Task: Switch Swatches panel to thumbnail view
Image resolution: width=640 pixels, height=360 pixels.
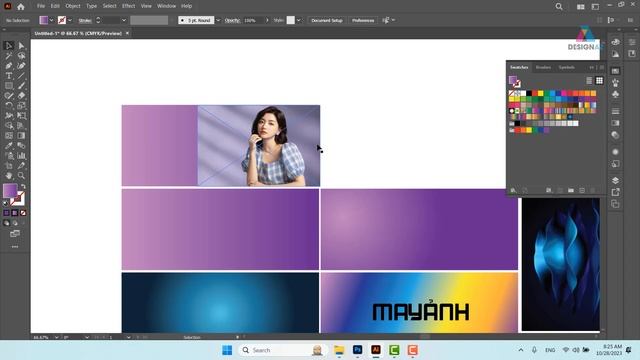Action: pyautogui.click(x=599, y=80)
